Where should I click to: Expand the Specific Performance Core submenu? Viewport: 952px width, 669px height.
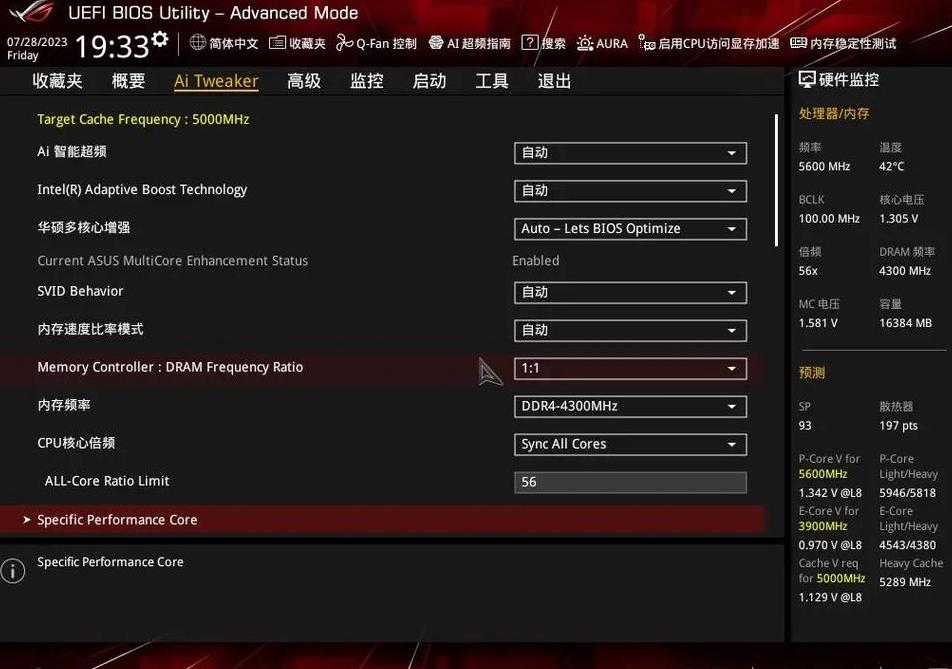(x=382, y=520)
